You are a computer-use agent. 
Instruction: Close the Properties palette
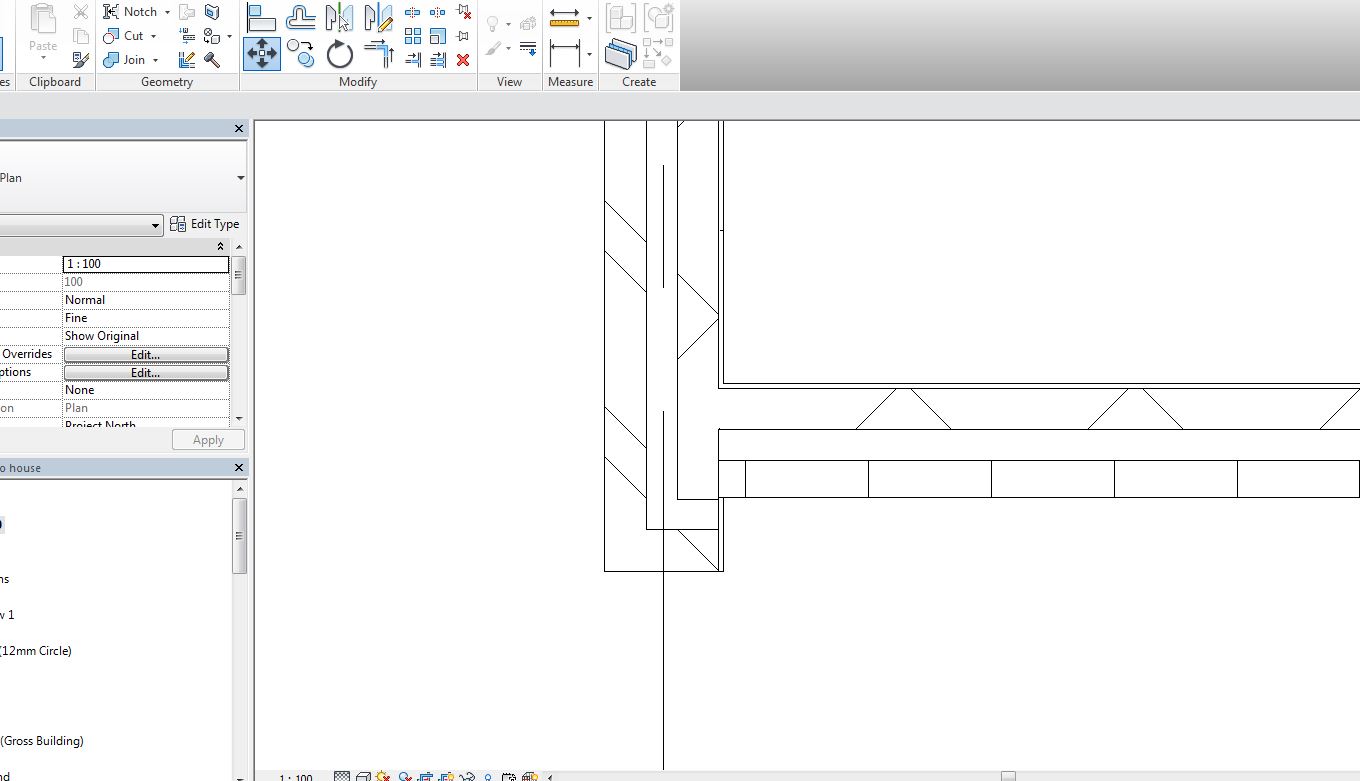pyautogui.click(x=239, y=129)
